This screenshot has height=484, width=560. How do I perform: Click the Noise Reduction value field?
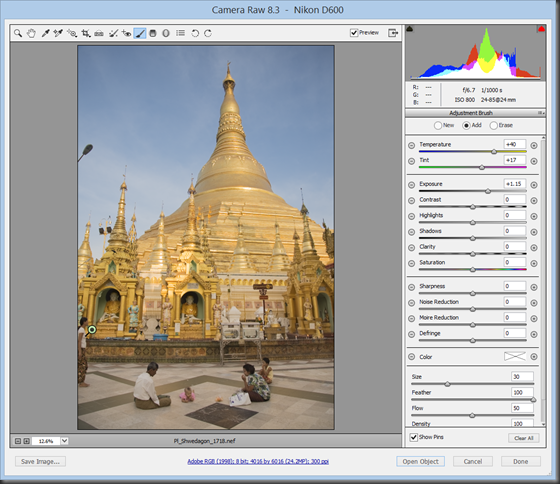click(515, 302)
